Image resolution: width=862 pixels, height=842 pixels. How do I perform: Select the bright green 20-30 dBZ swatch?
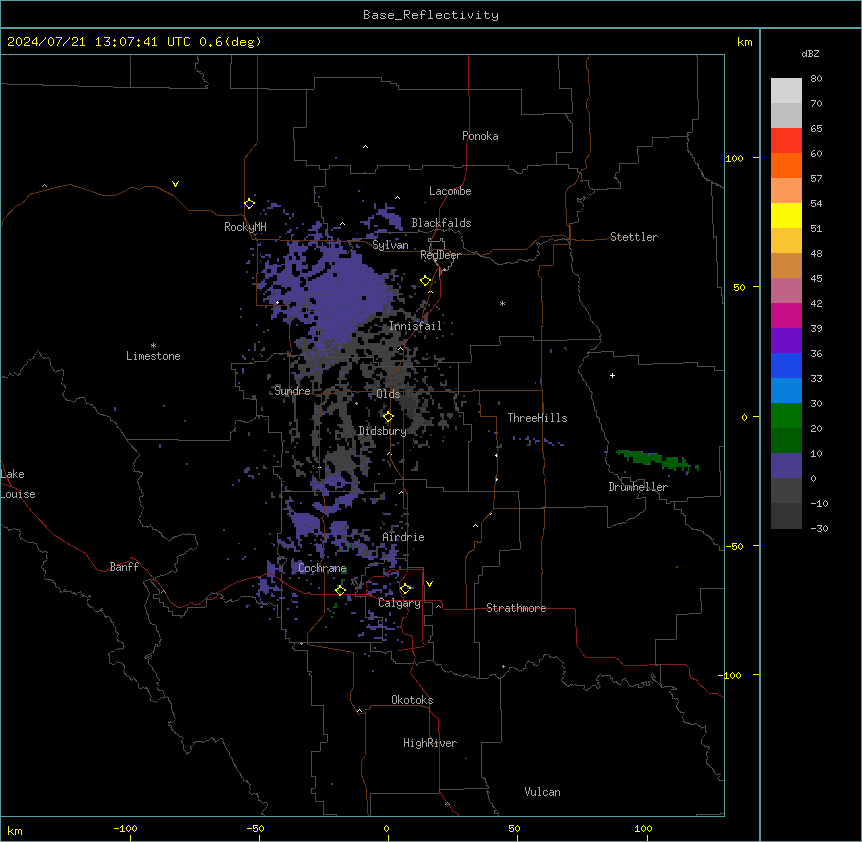[786, 416]
